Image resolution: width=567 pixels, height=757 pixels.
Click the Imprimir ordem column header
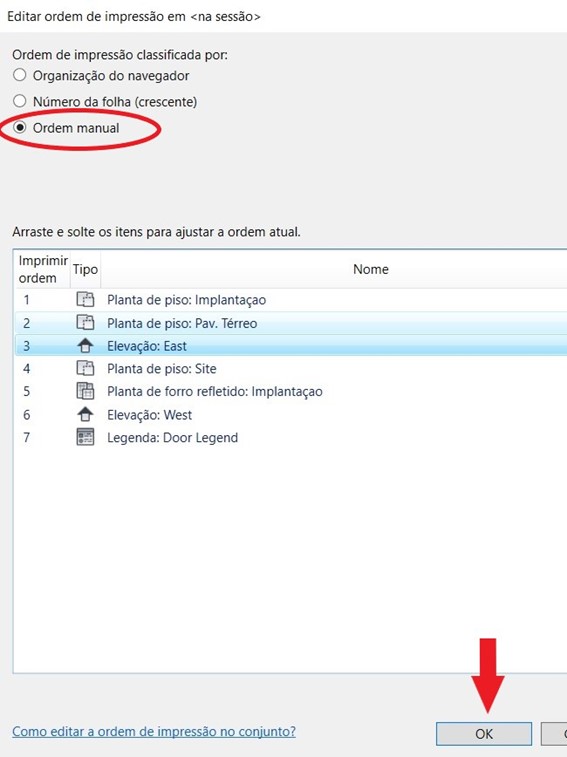pos(43,269)
